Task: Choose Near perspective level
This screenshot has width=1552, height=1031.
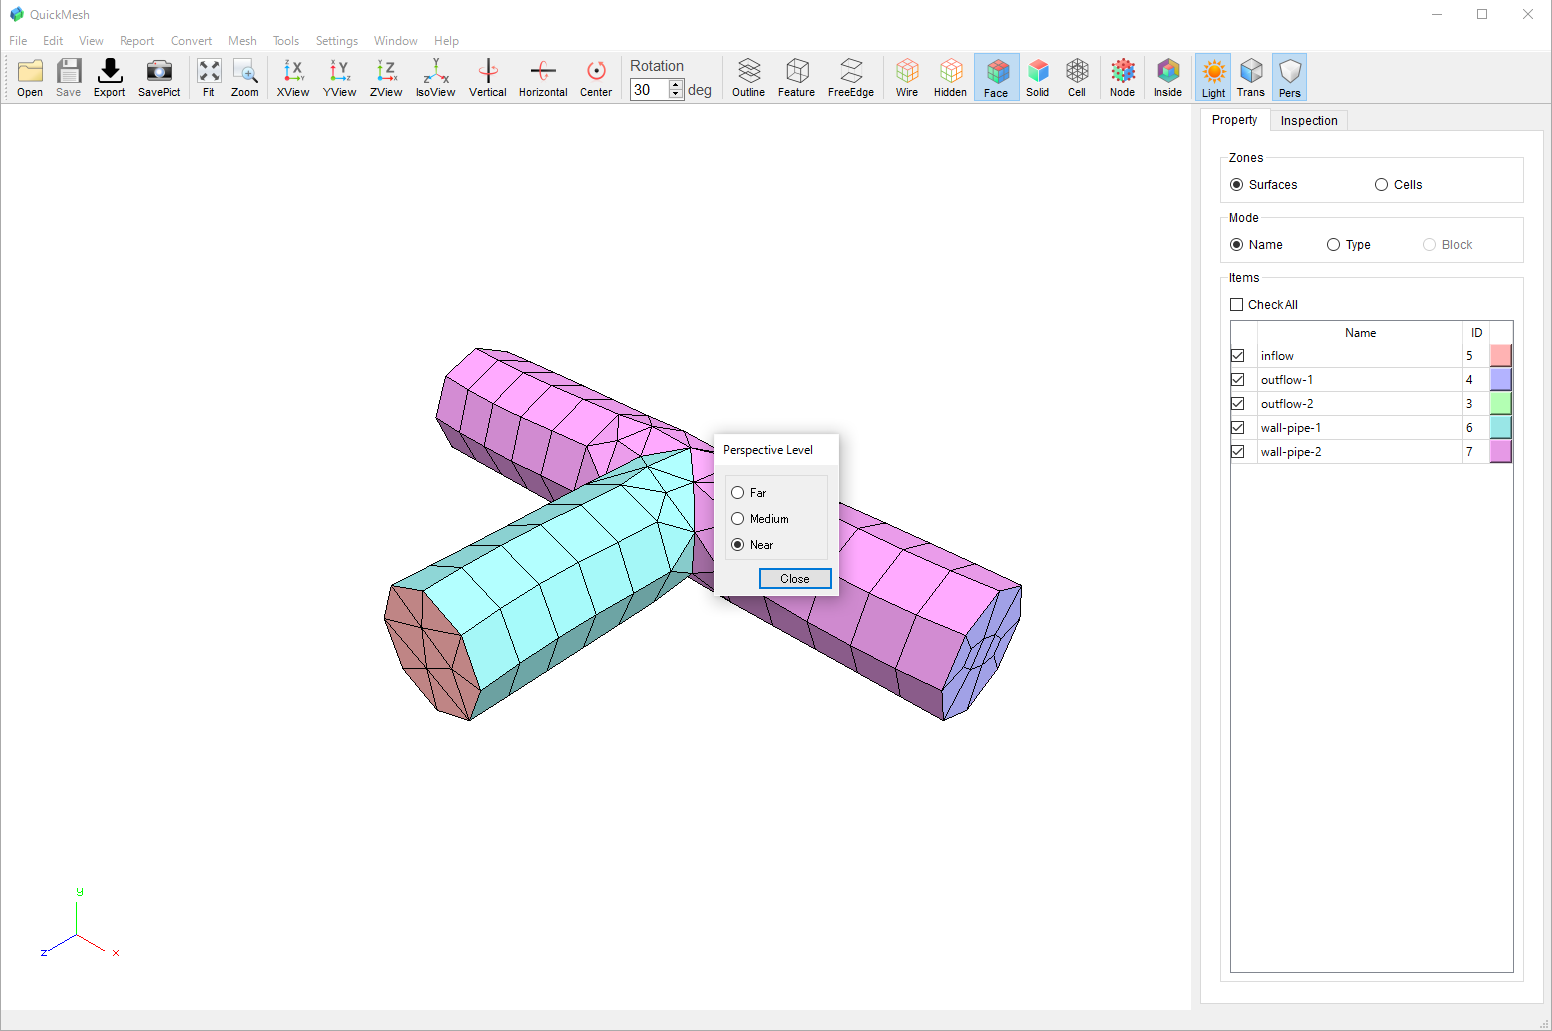Action: point(738,545)
